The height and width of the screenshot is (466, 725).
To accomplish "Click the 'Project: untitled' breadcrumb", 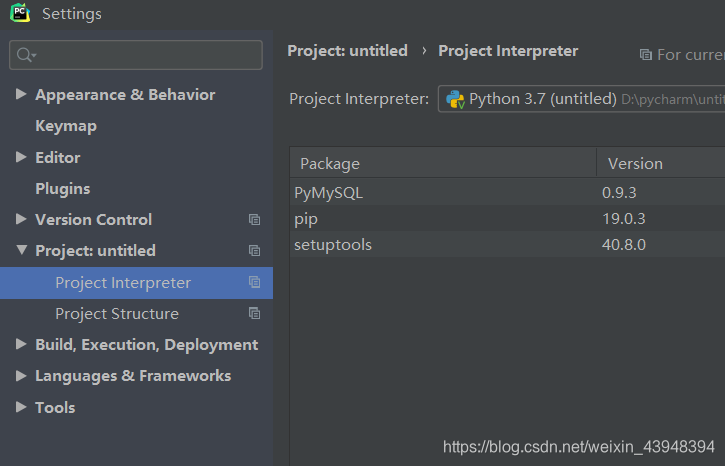I will 348,51.
